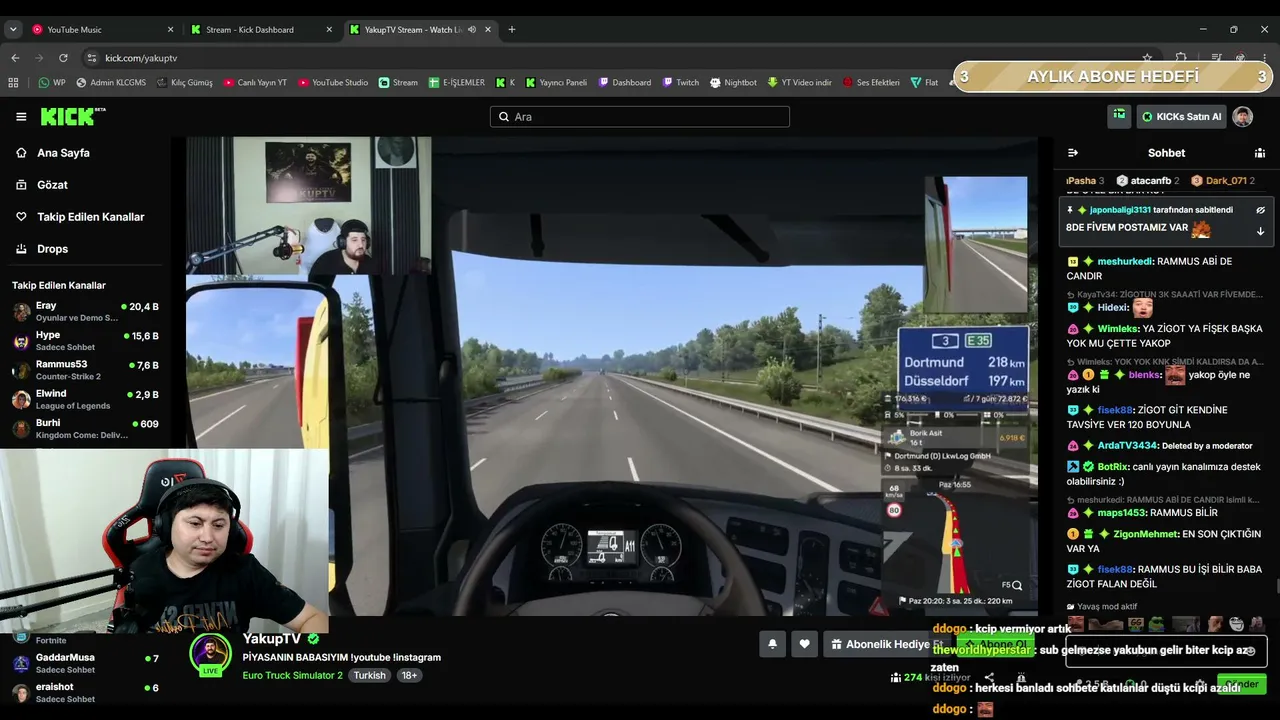Go back in browser history

point(15,58)
